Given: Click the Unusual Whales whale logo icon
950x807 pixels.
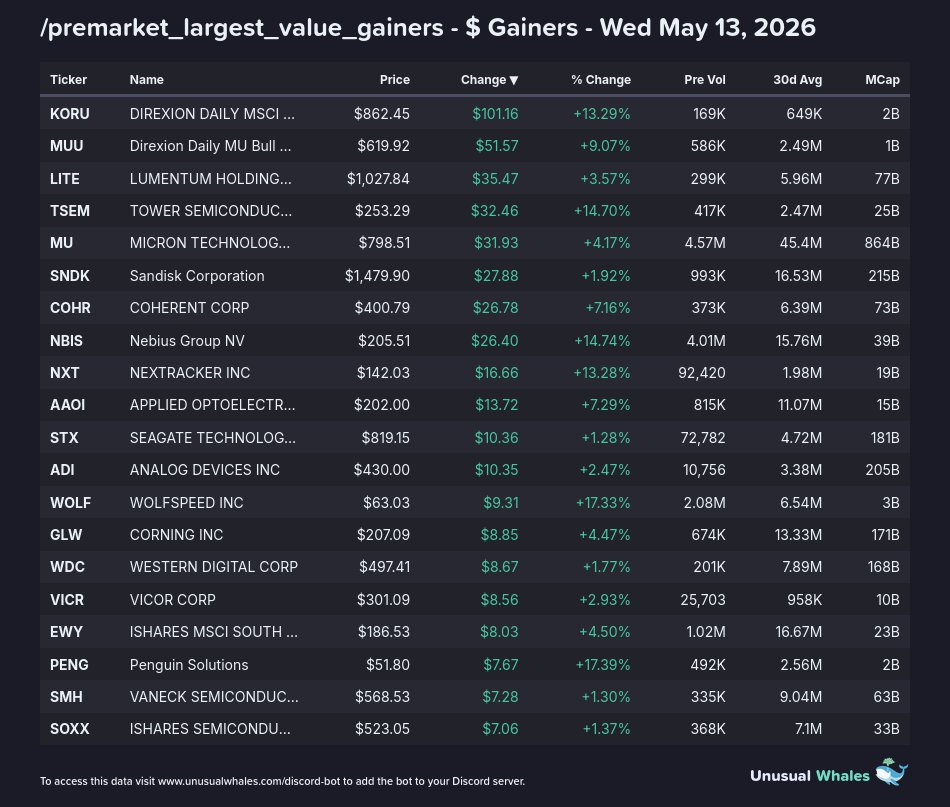Looking at the screenshot, I should 891,771.
